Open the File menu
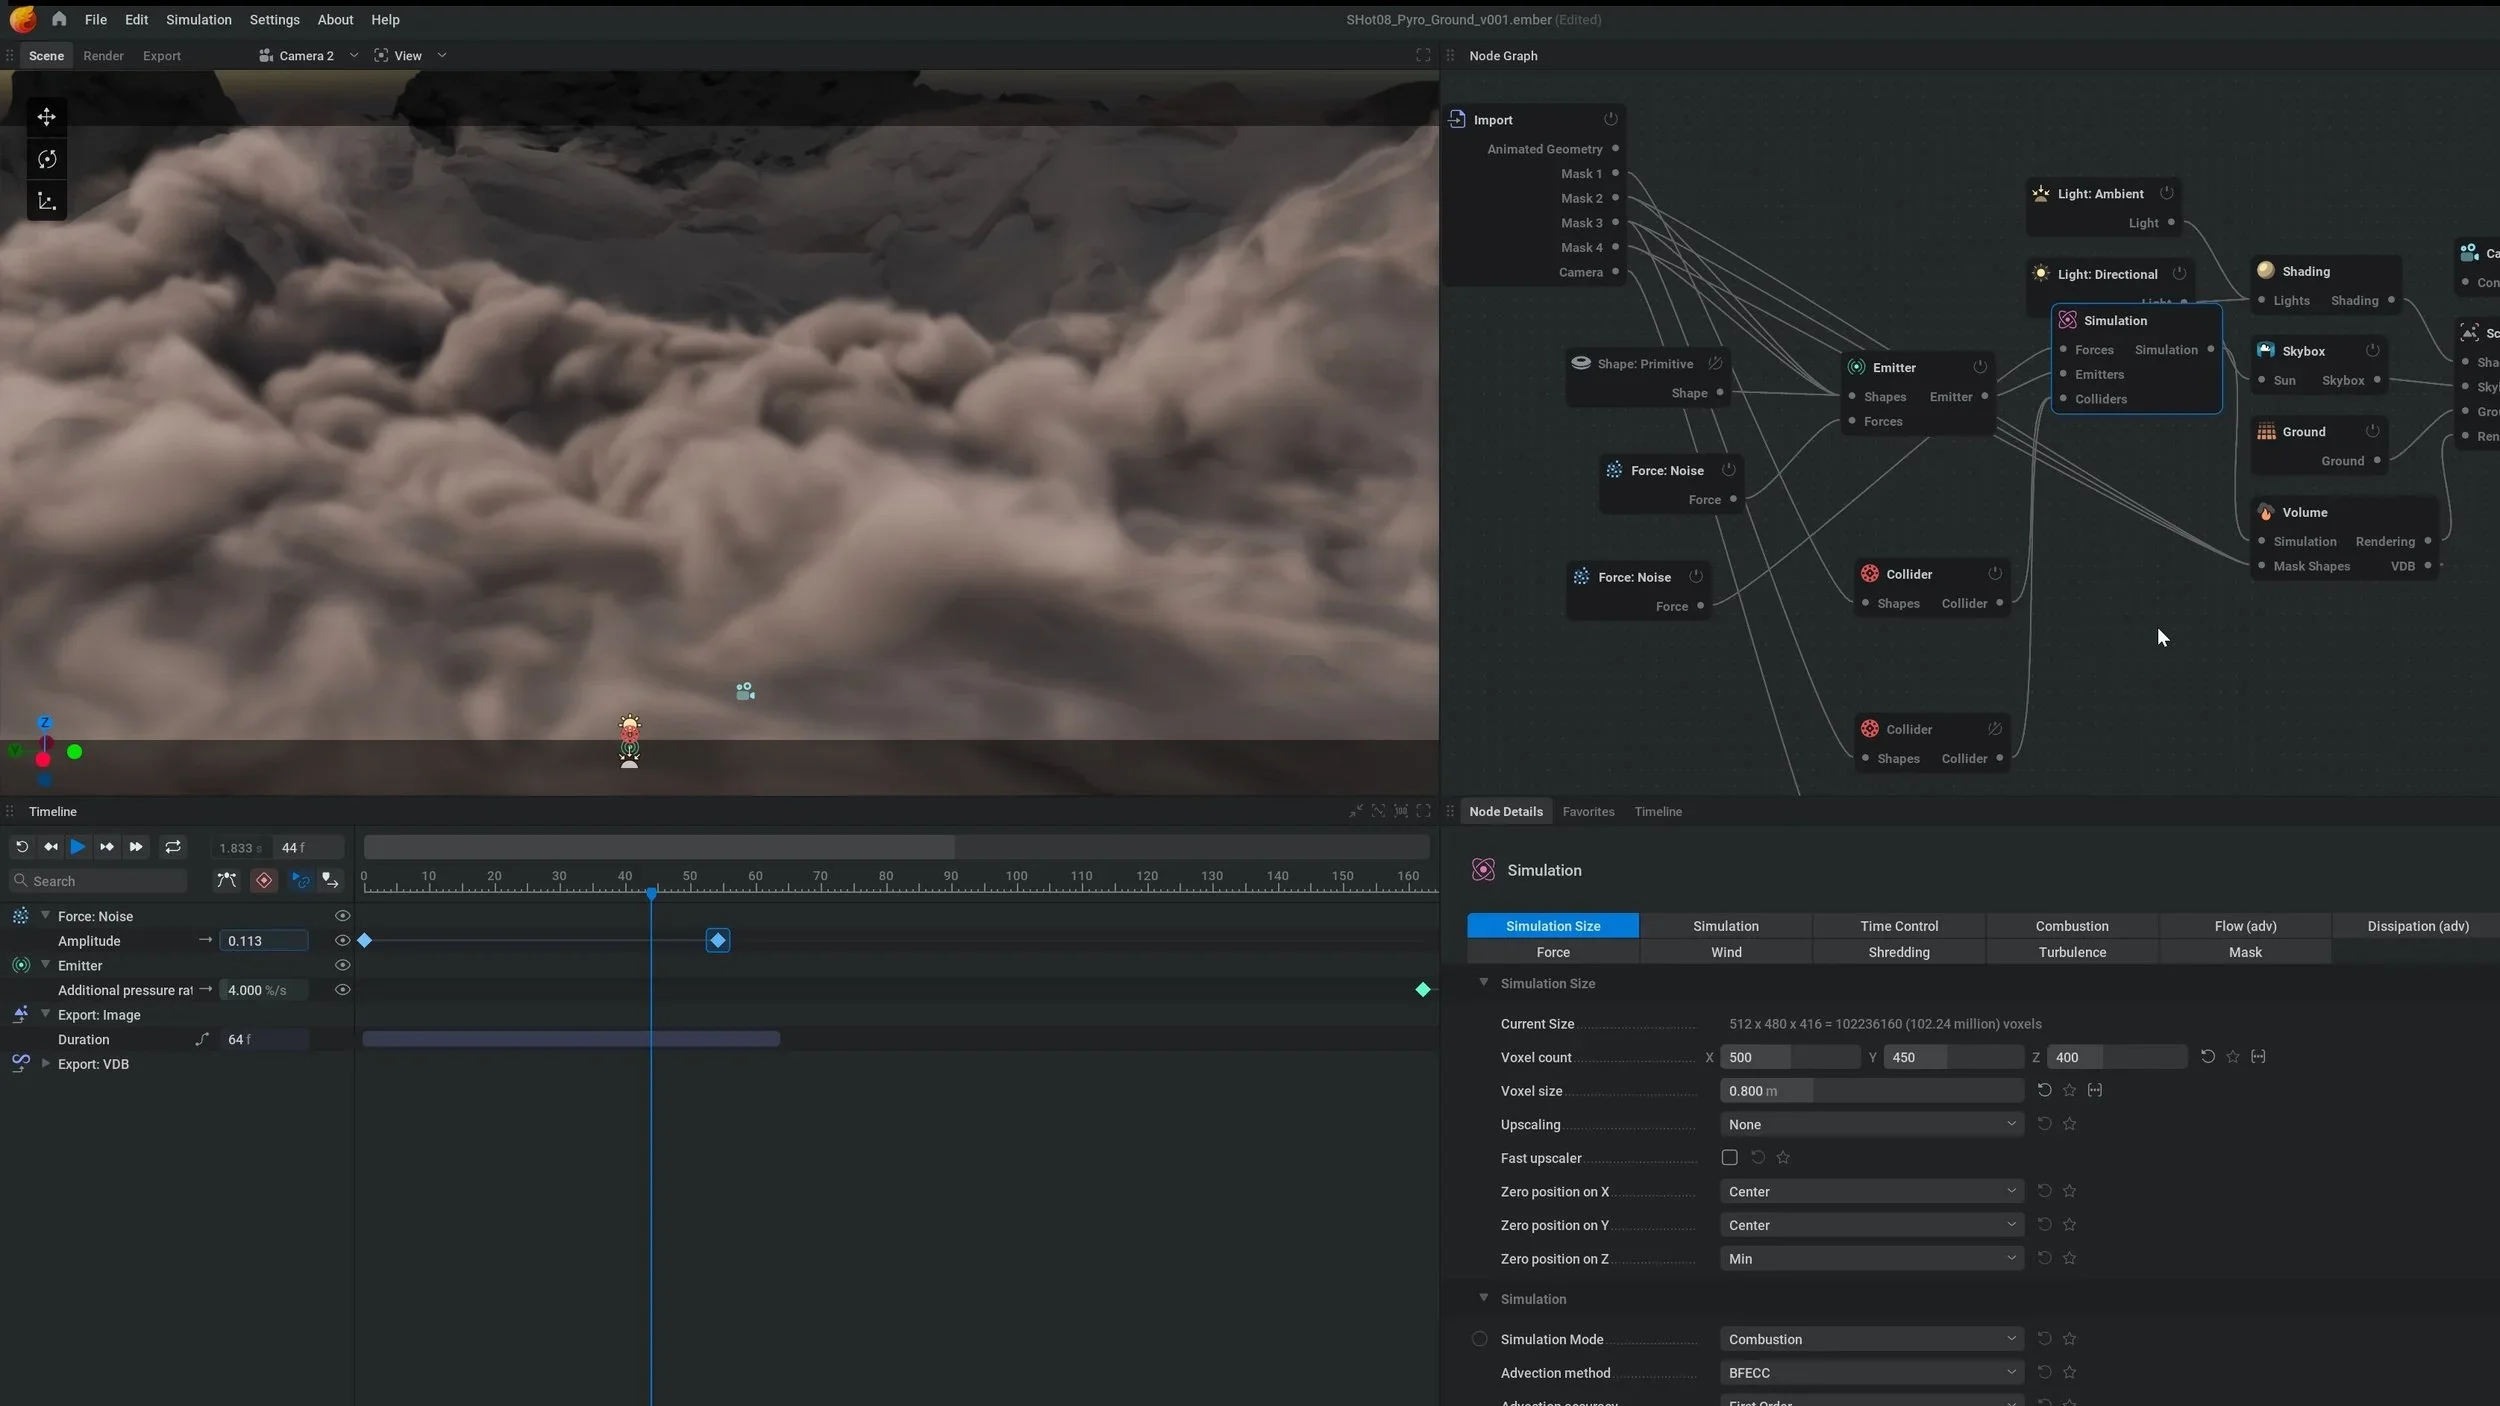This screenshot has height=1406, width=2500. pyautogui.click(x=96, y=19)
